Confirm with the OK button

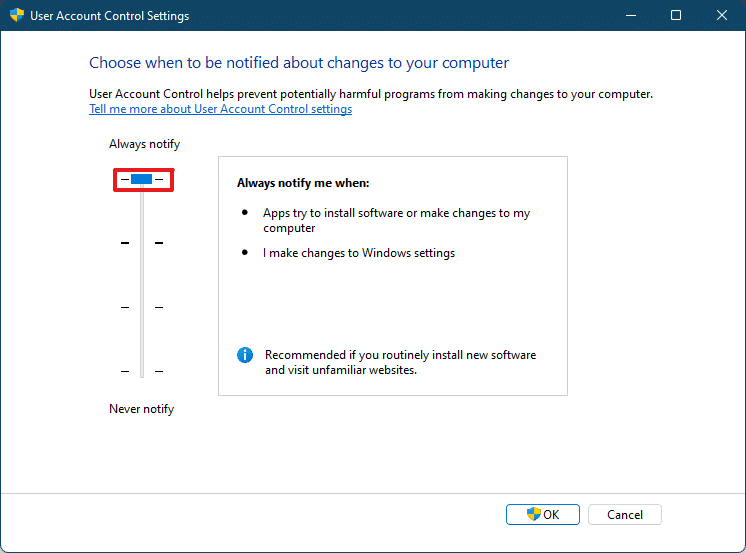click(543, 514)
